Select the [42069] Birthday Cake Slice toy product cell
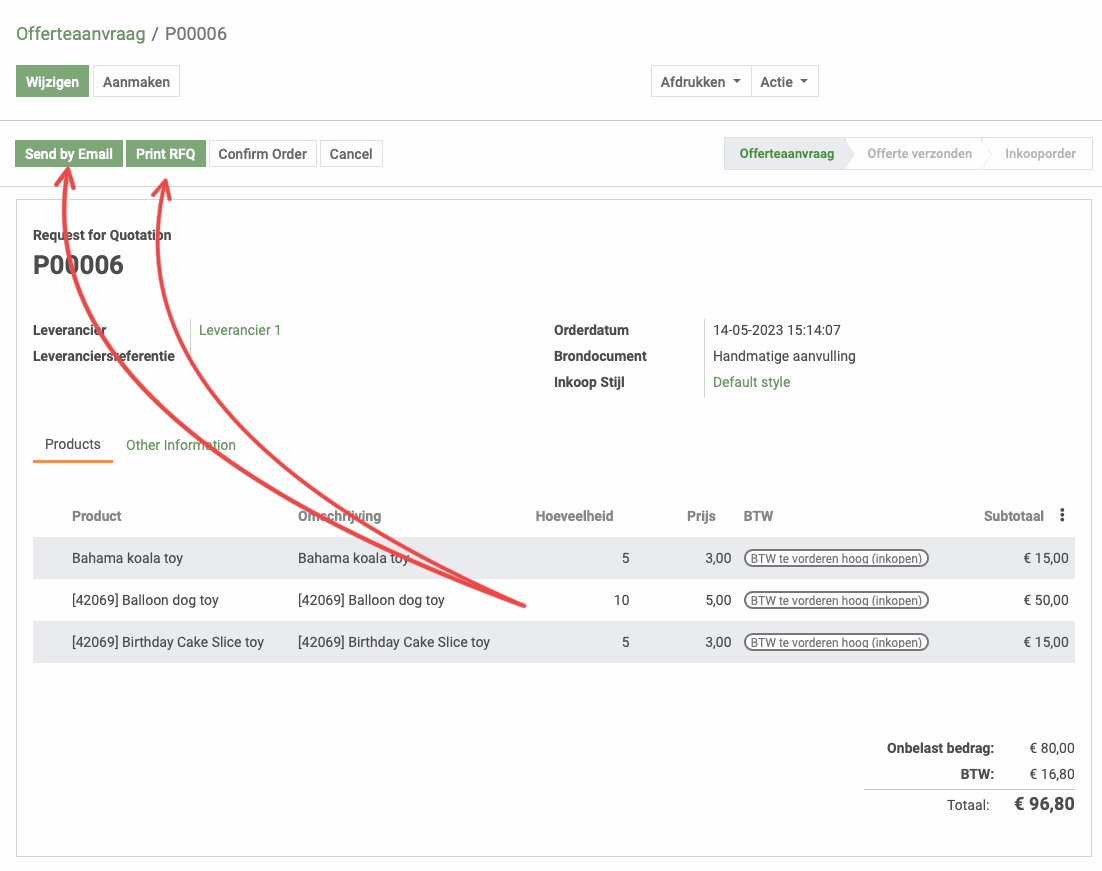 coord(168,643)
